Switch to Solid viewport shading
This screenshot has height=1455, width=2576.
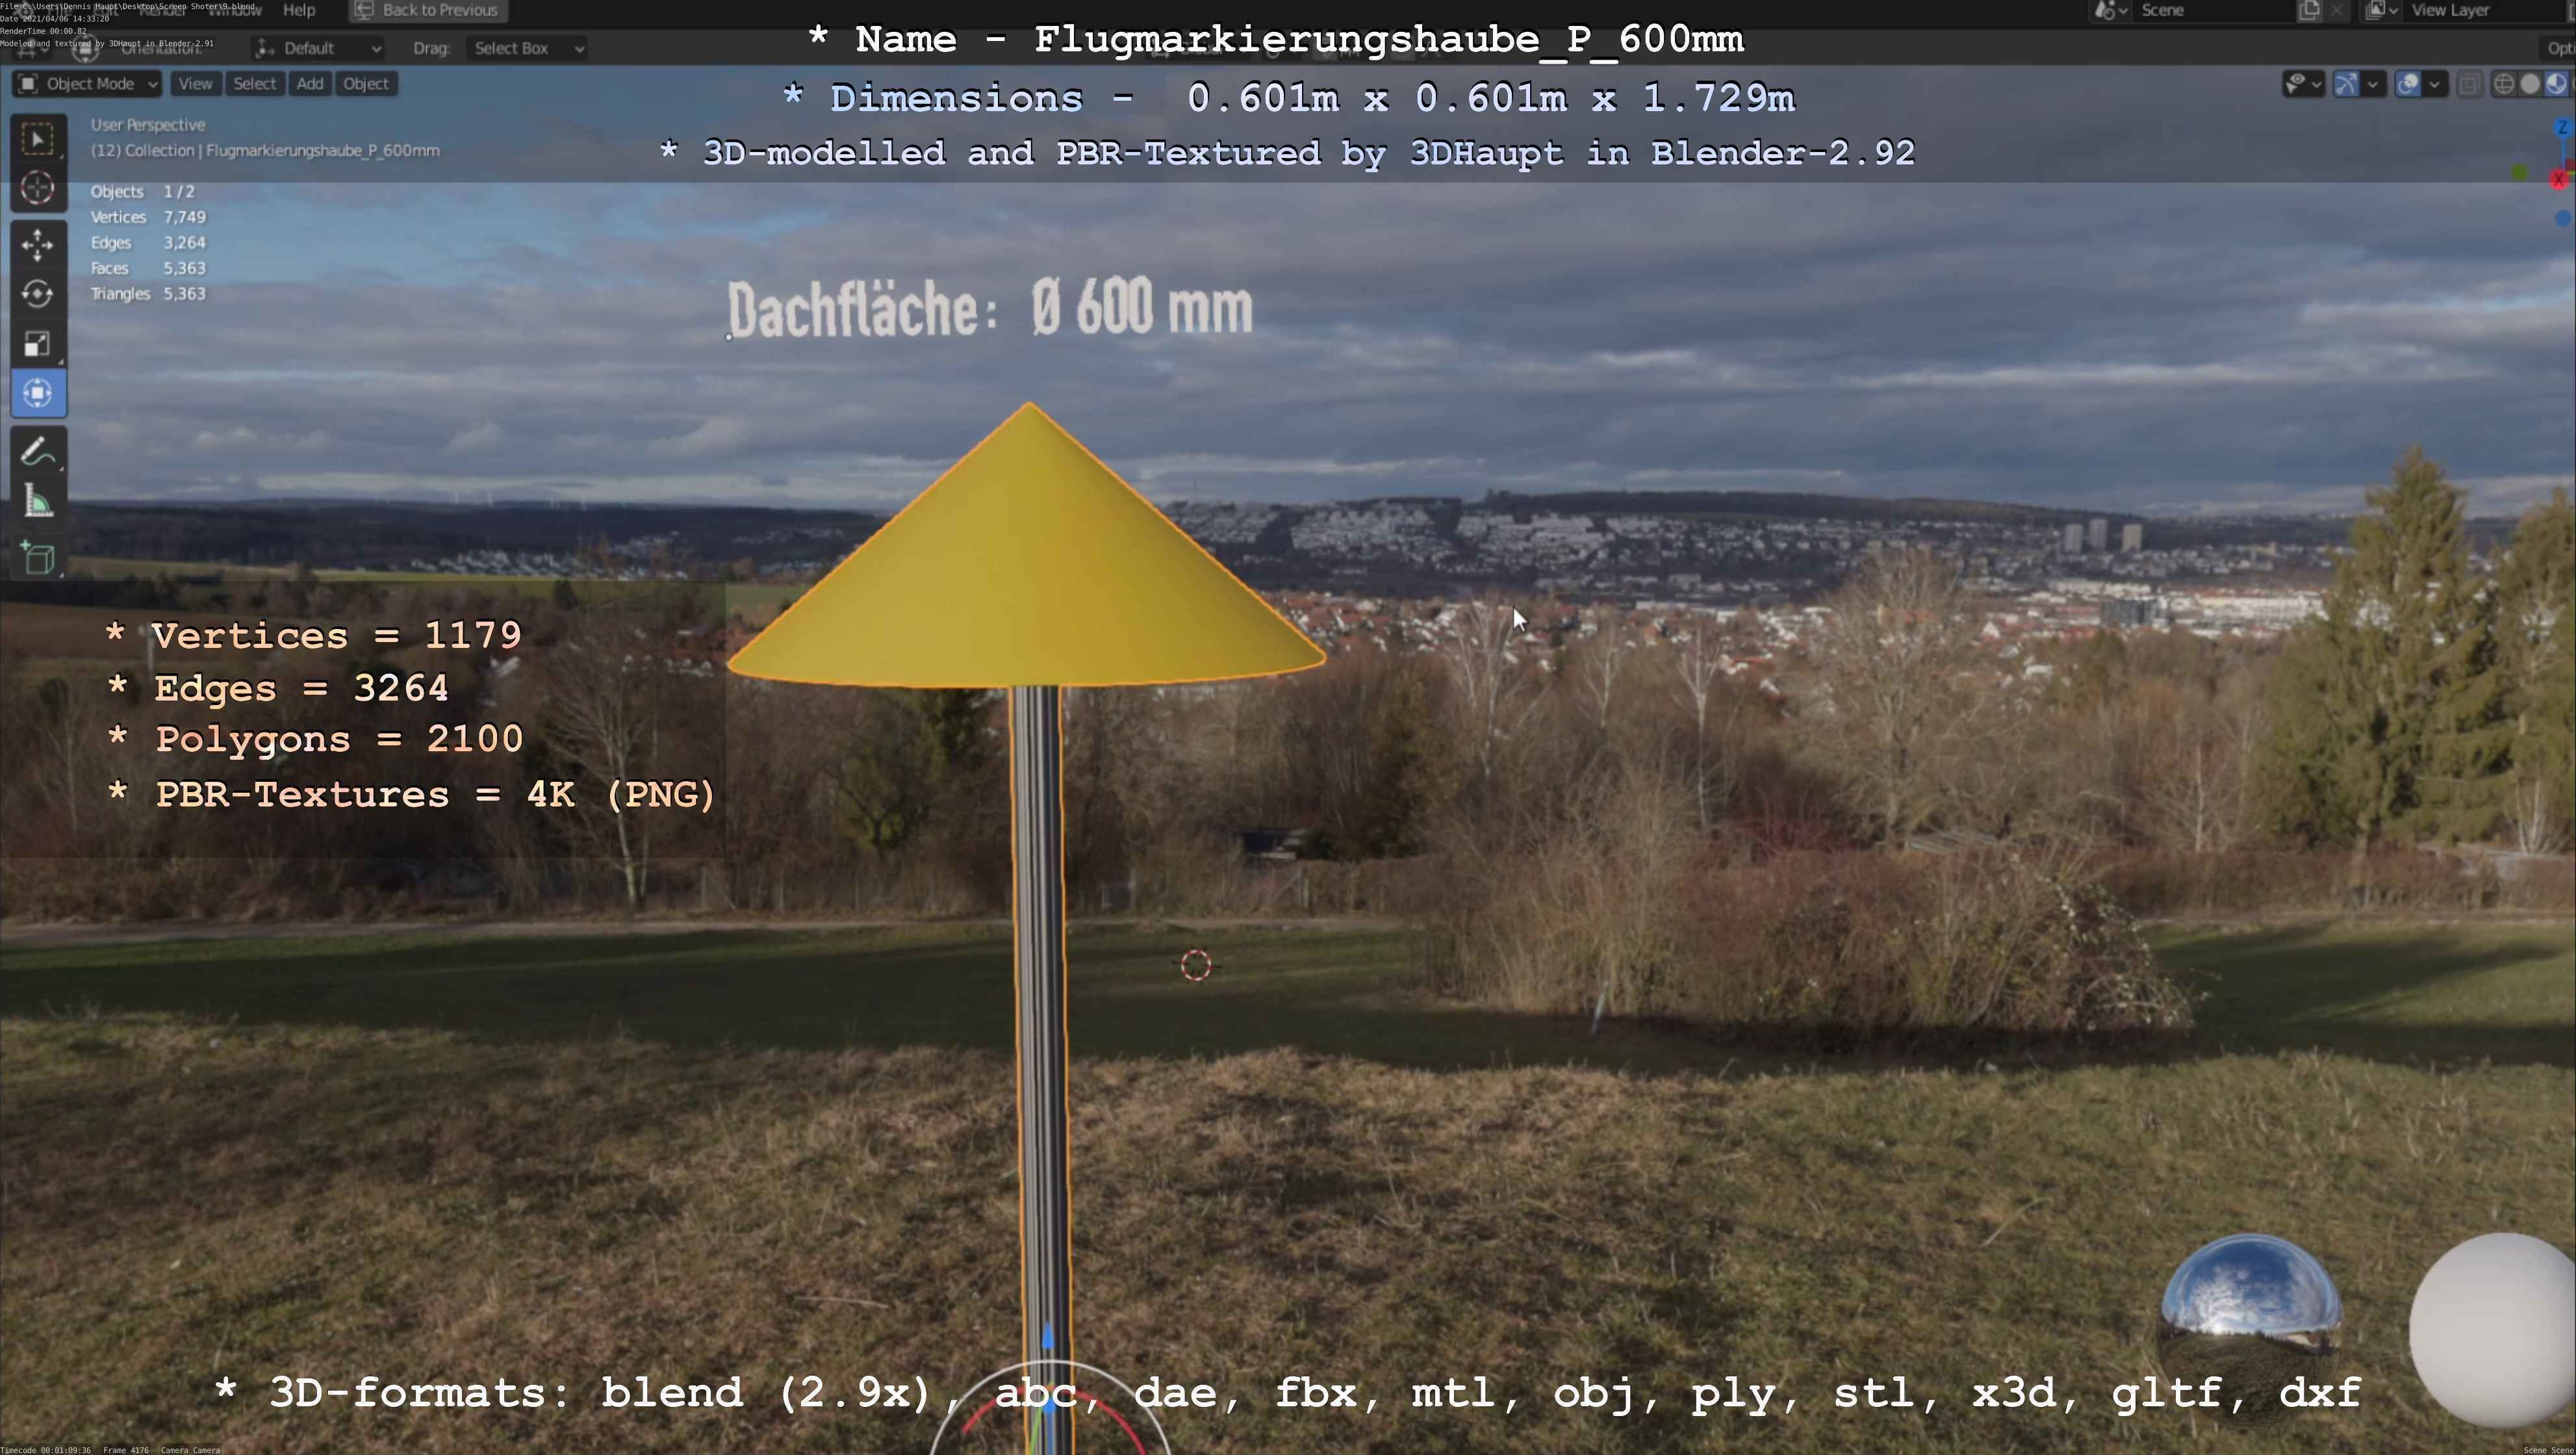point(2530,84)
